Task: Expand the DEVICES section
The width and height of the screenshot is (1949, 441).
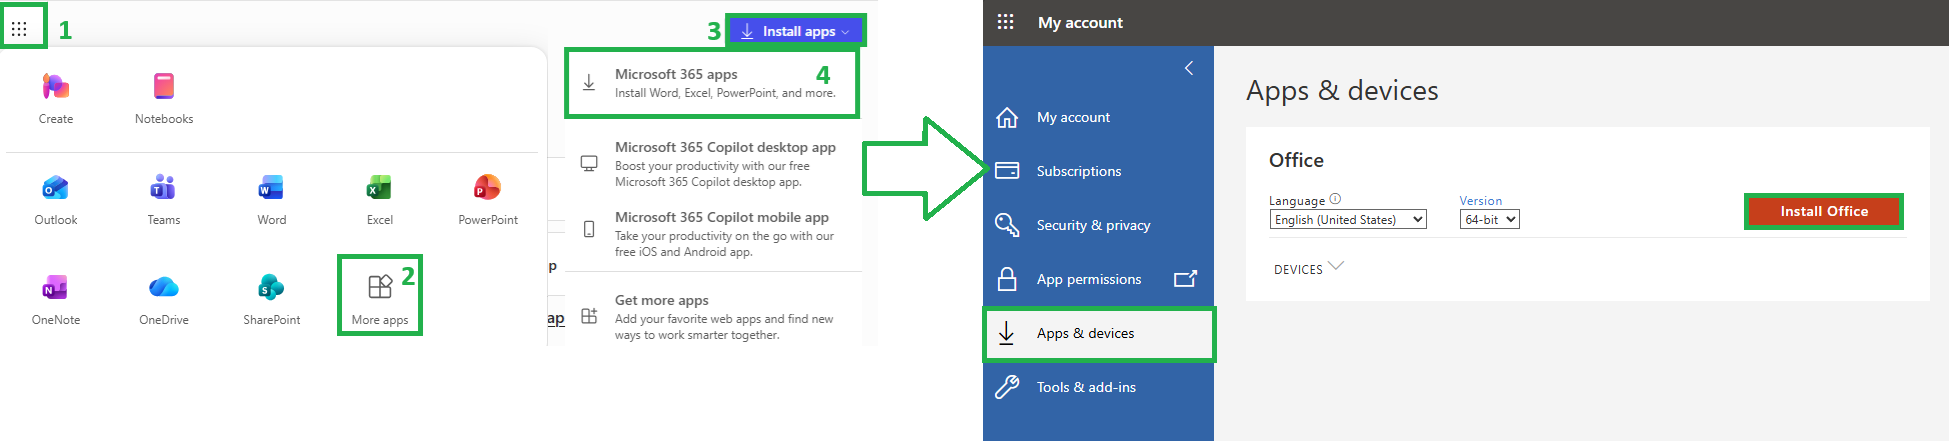Action: 1308,268
